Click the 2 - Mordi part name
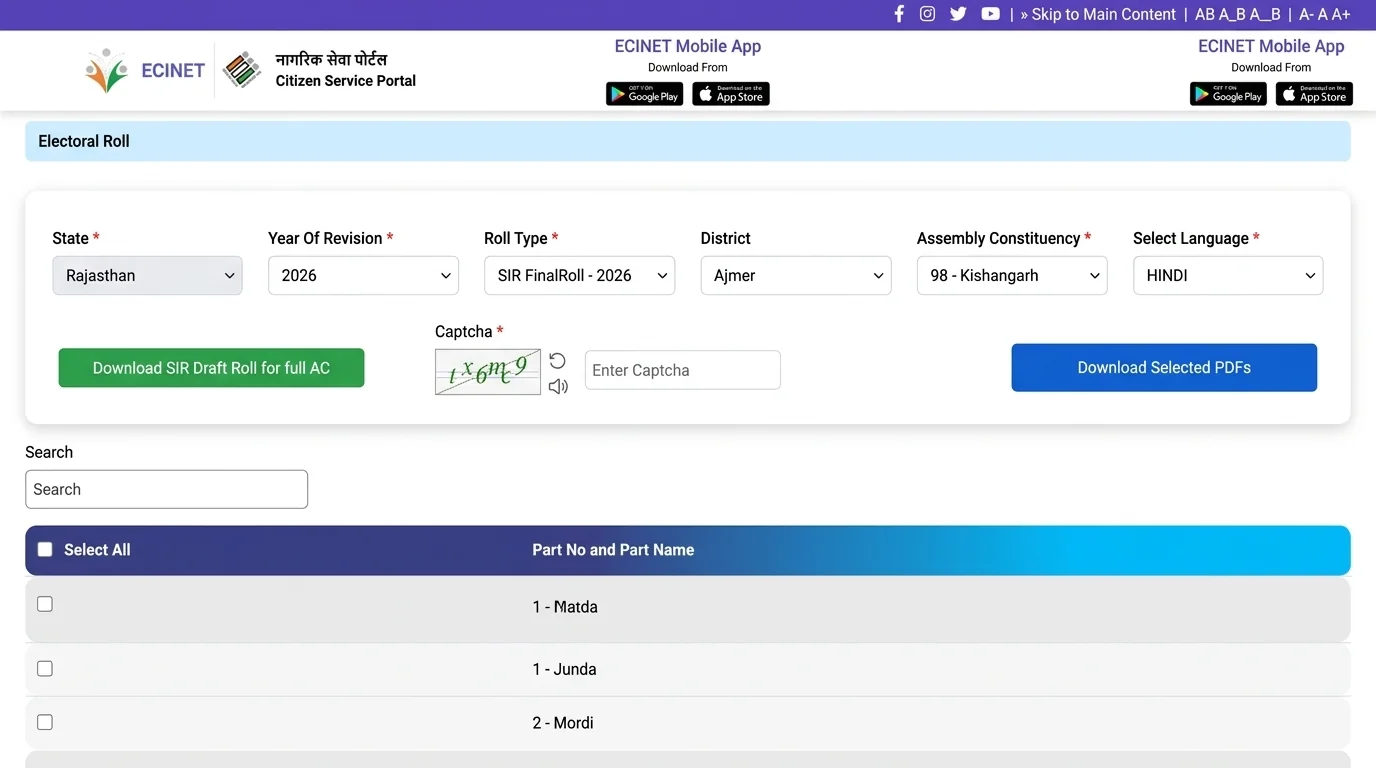 click(563, 723)
